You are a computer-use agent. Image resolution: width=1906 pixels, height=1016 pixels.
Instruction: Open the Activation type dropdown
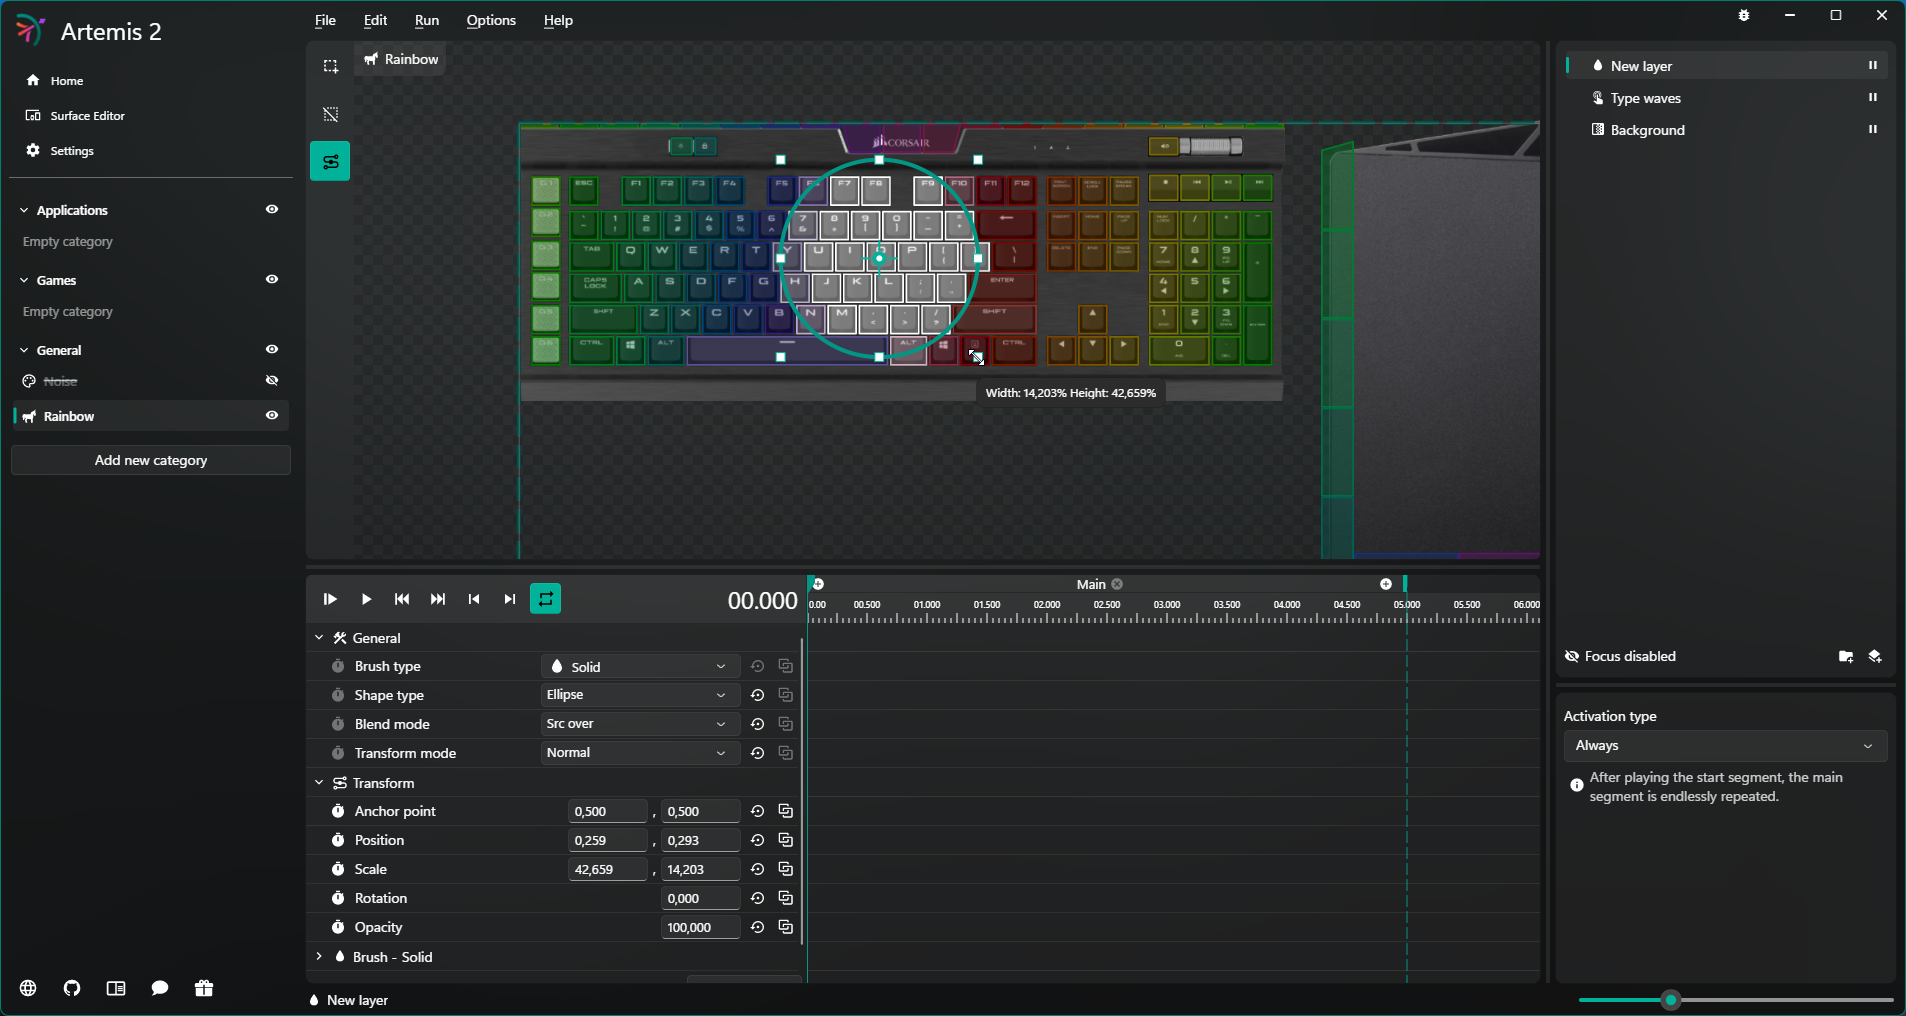(x=1725, y=746)
